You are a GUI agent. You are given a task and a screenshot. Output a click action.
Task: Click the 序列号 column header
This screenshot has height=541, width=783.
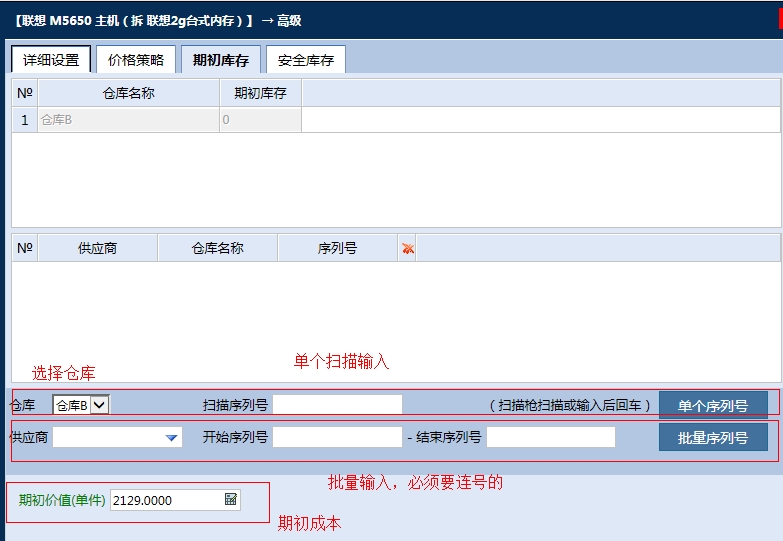(337, 248)
